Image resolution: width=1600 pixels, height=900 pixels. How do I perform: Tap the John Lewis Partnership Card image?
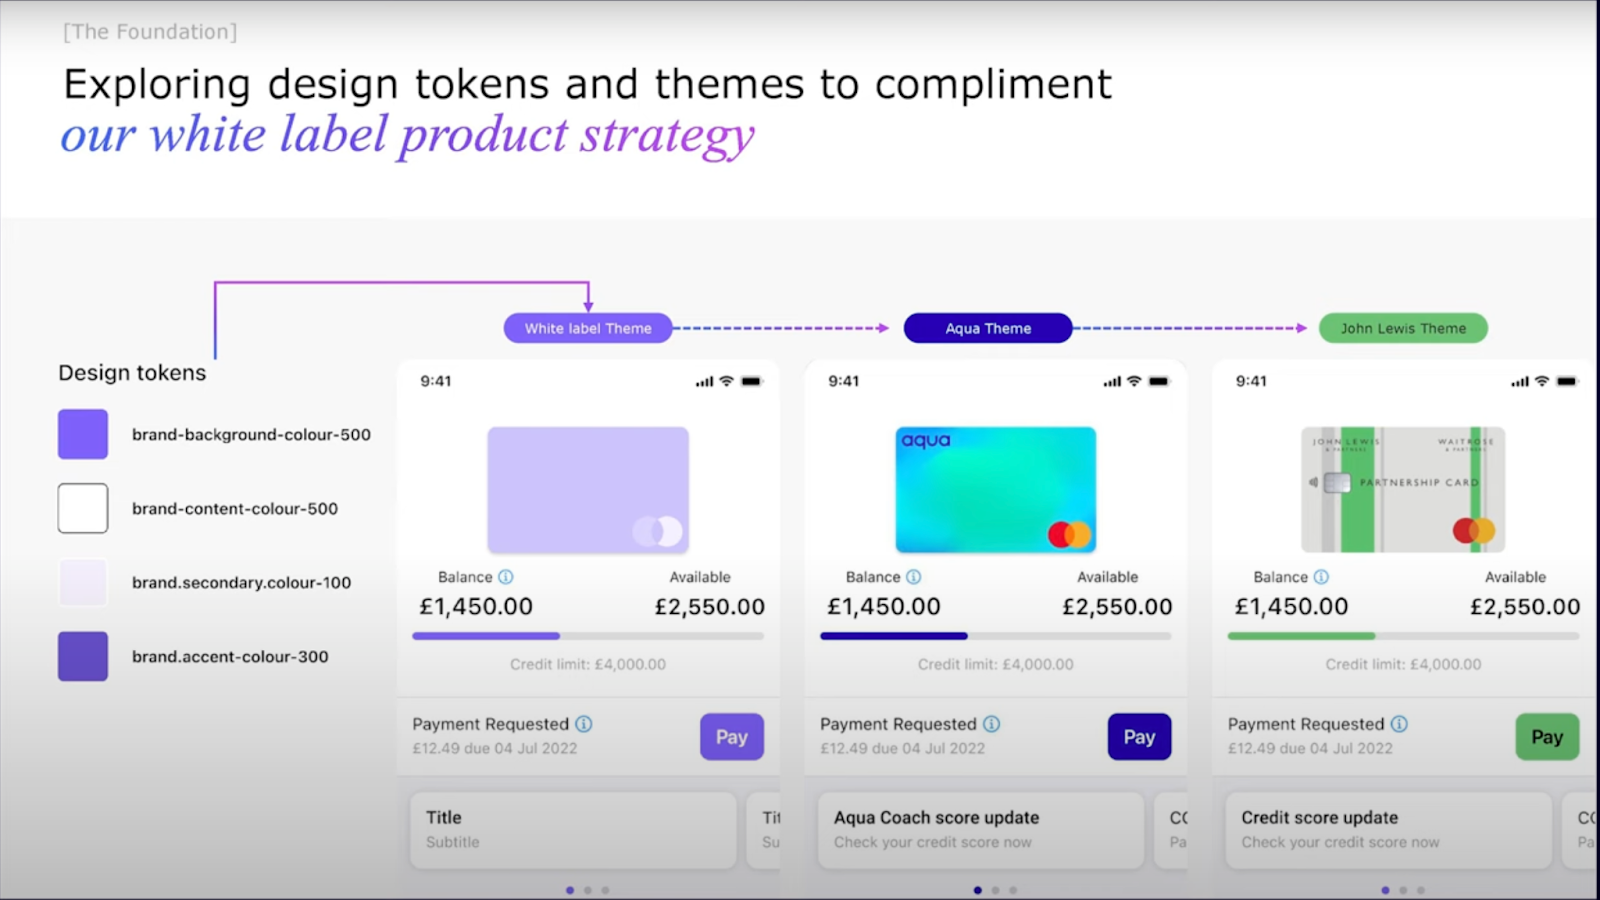(x=1403, y=490)
